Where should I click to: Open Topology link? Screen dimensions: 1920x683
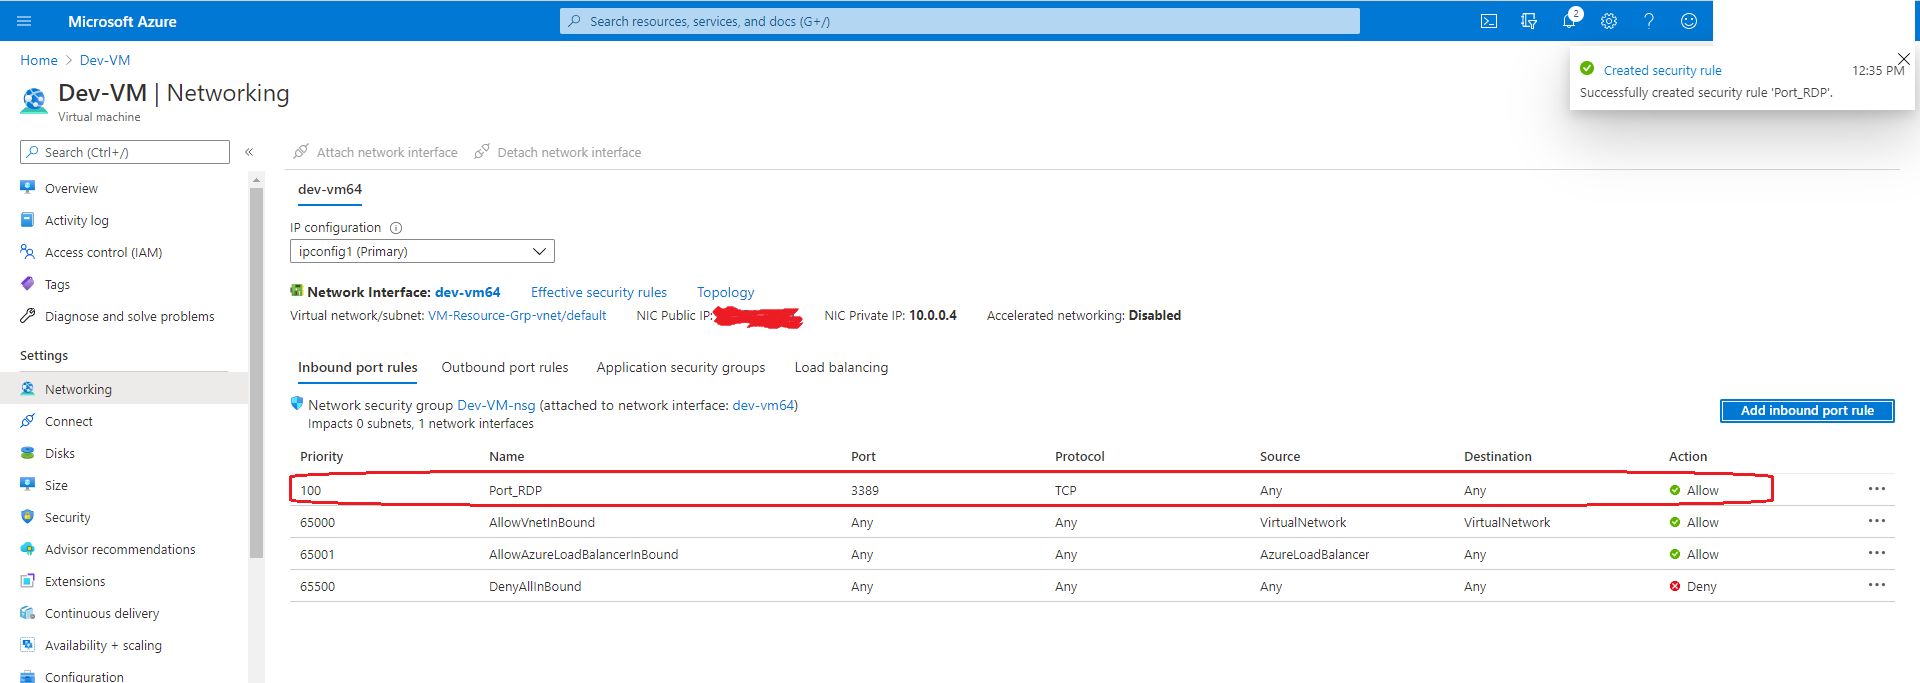click(x=726, y=292)
